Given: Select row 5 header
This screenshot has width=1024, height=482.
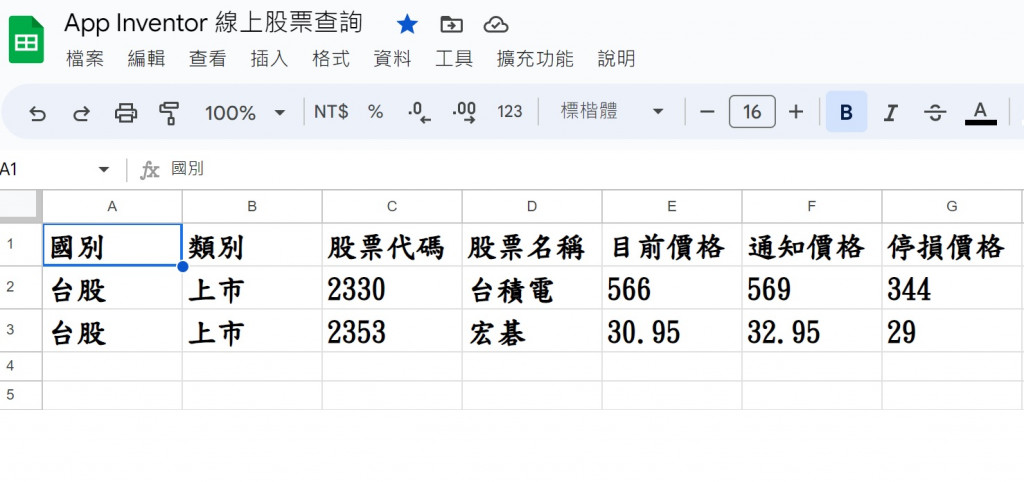Looking at the screenshot, I should [x=21, y=395].
